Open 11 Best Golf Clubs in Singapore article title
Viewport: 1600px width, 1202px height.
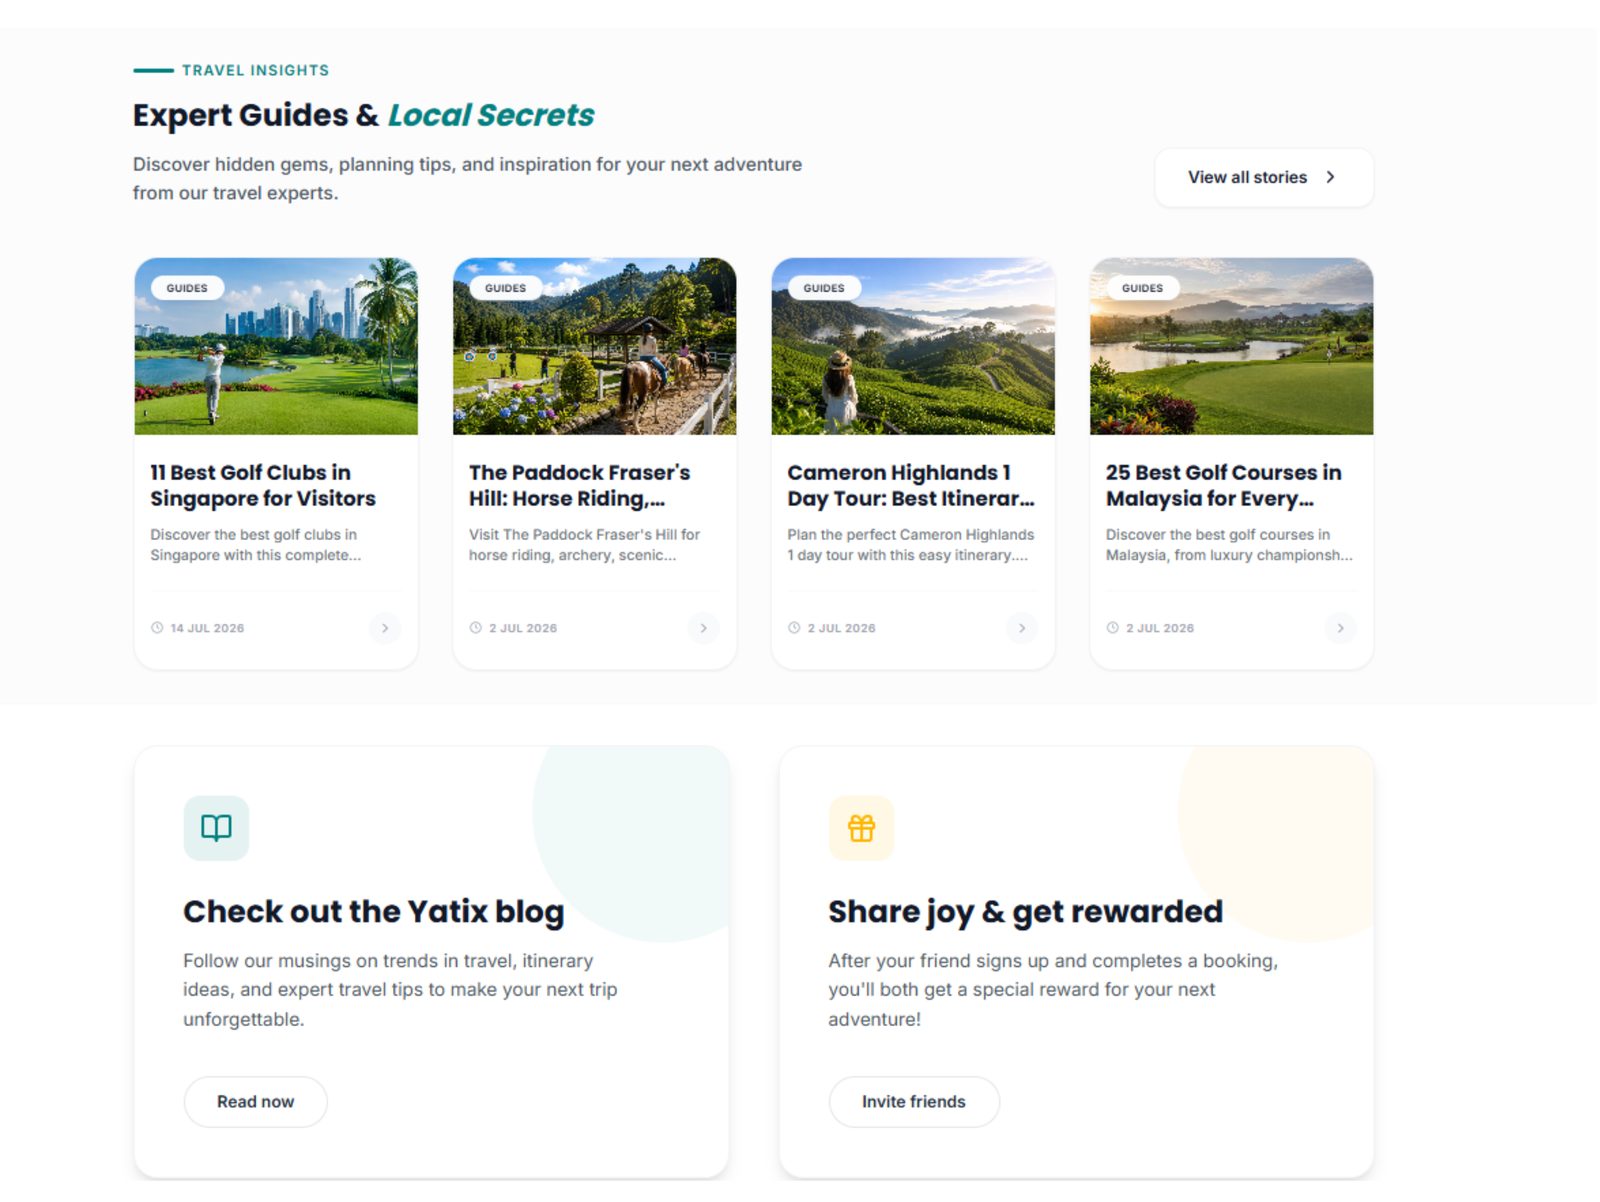click(x=263, y=486)
